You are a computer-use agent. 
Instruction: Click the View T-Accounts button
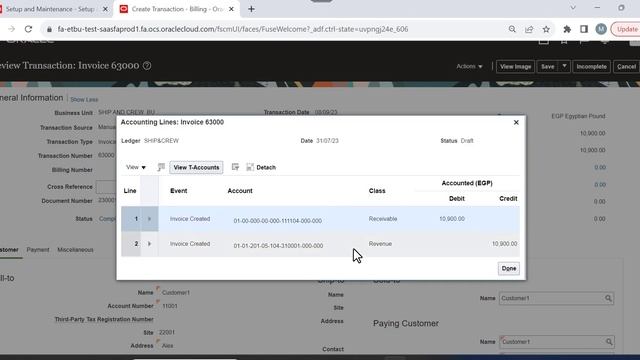[196, 167]
